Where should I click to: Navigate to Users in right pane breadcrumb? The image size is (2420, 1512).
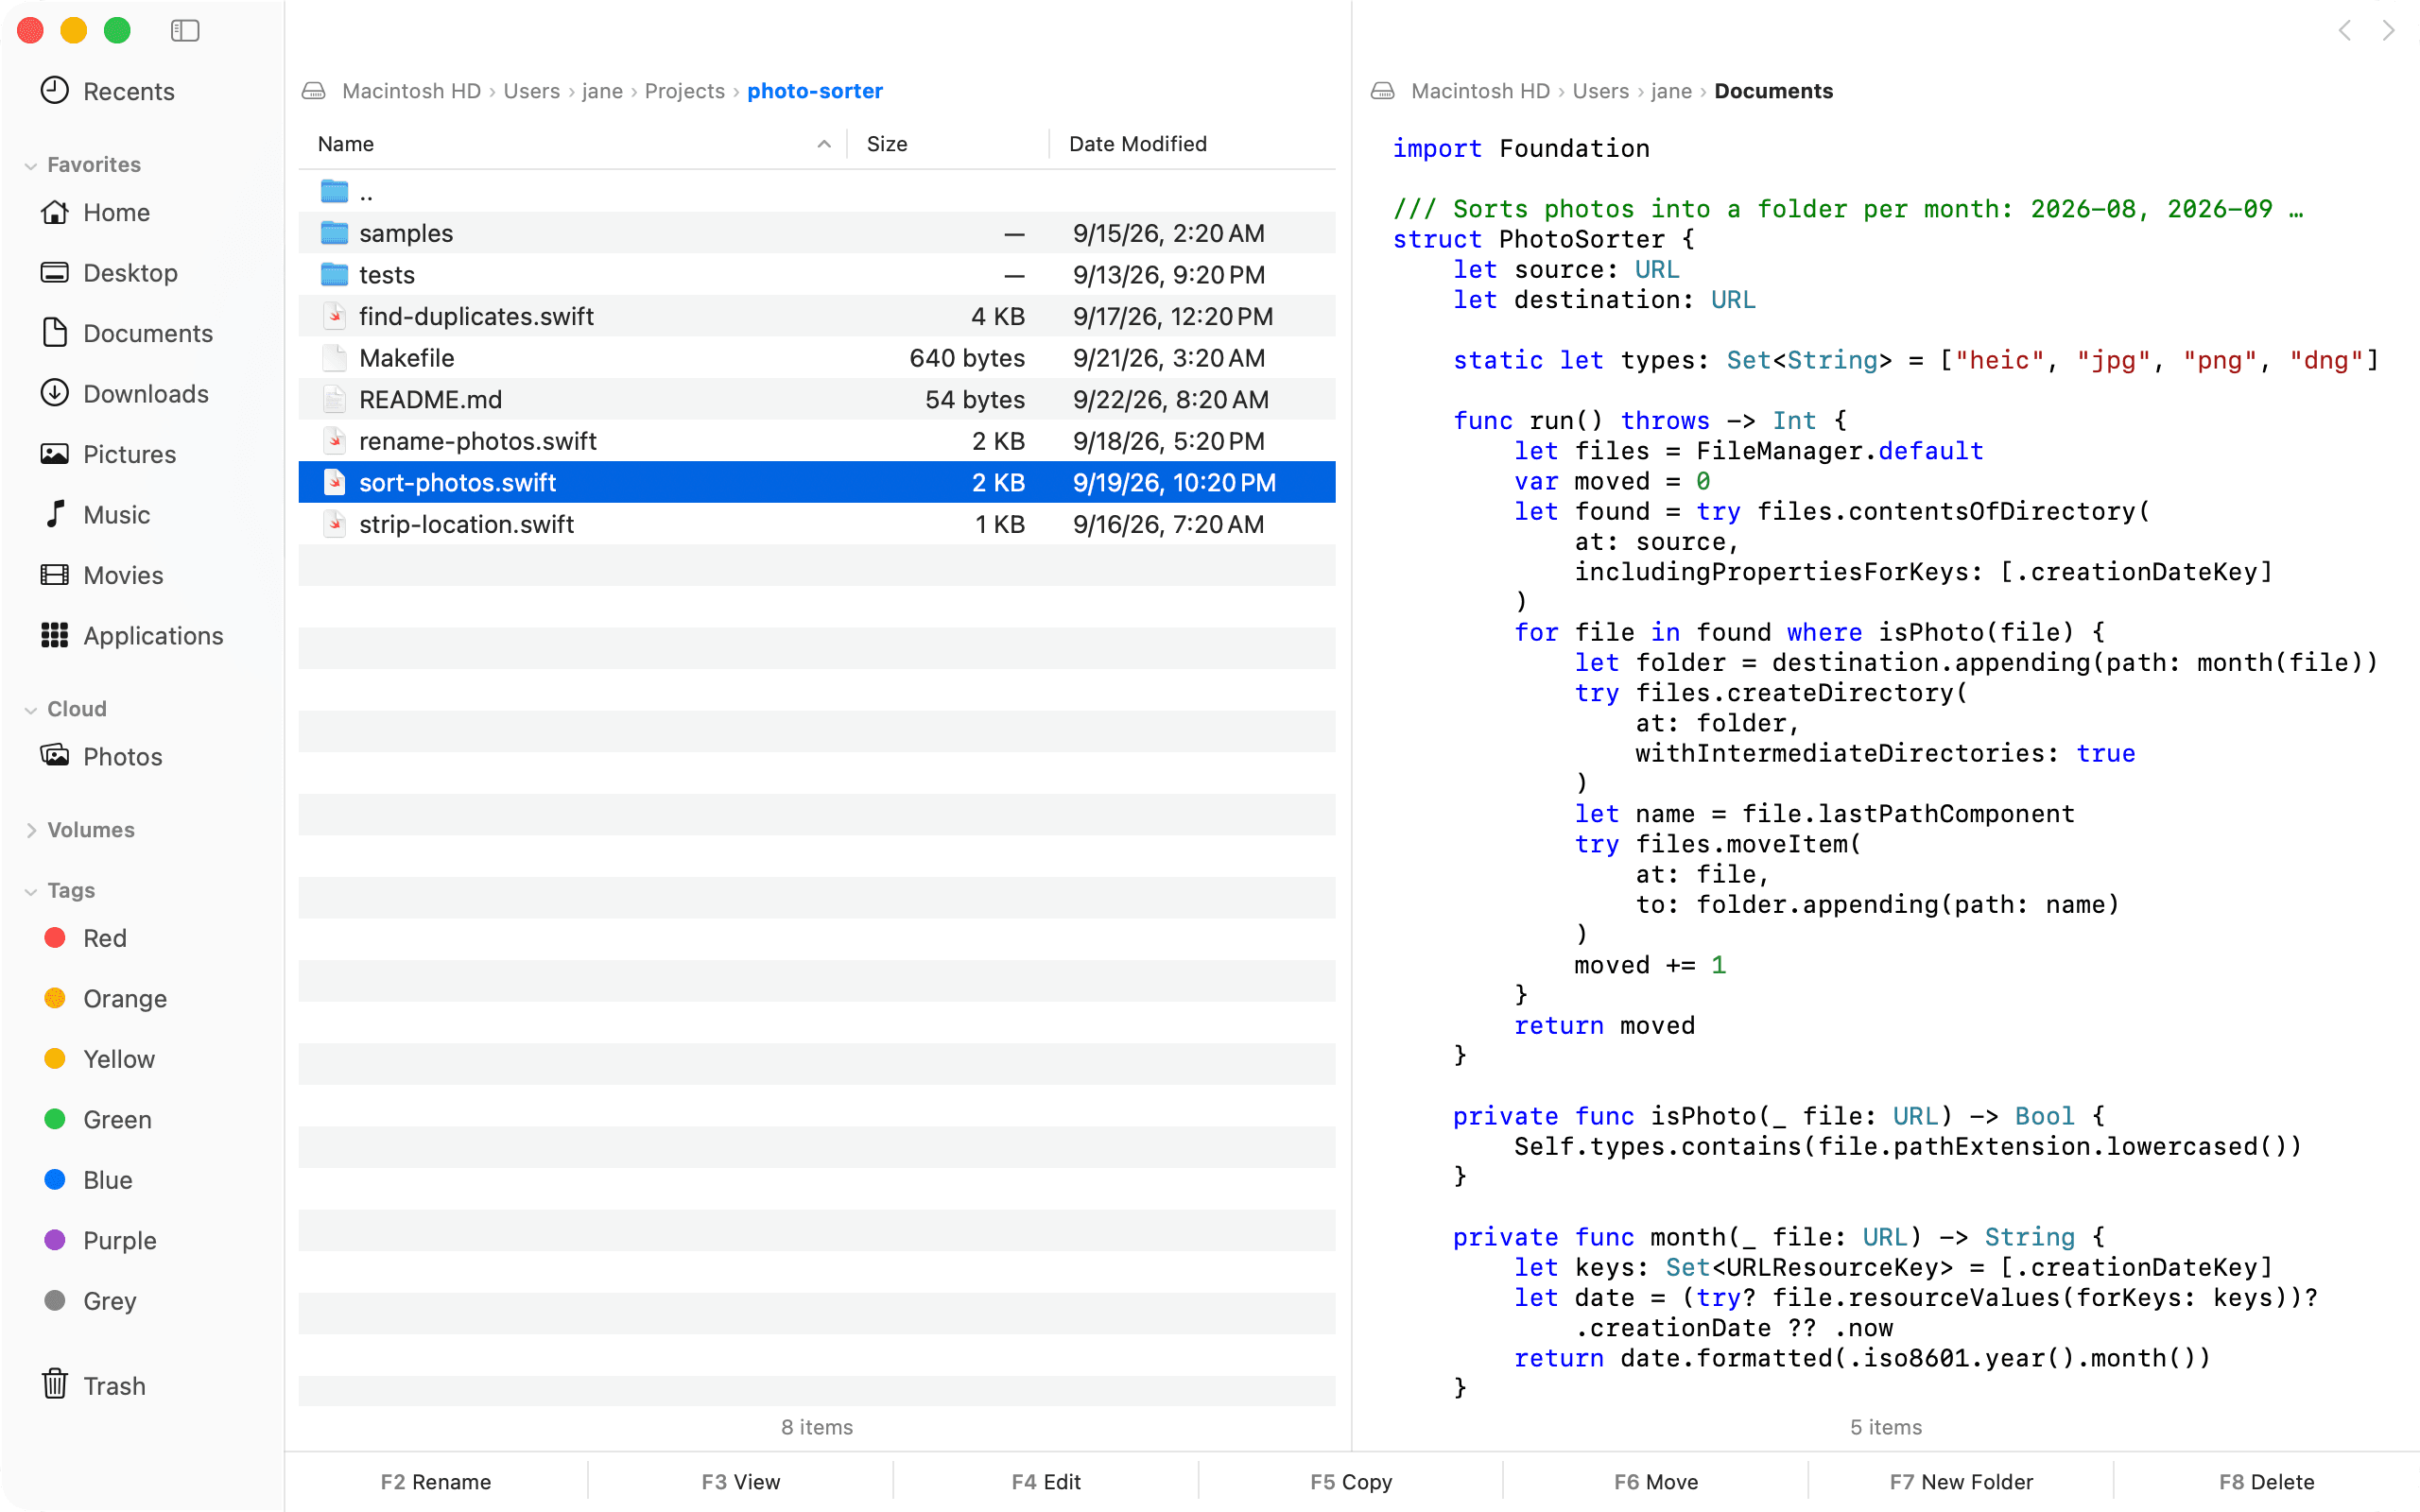pos(1600,91)
